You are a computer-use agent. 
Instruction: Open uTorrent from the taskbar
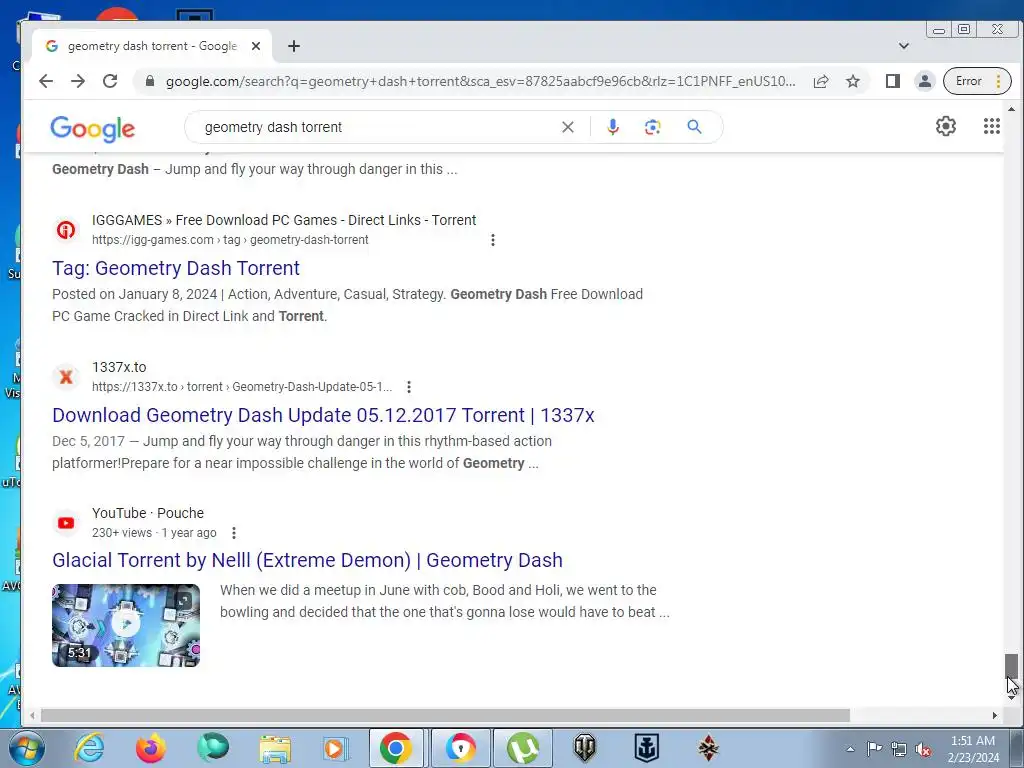click(522, 748)
